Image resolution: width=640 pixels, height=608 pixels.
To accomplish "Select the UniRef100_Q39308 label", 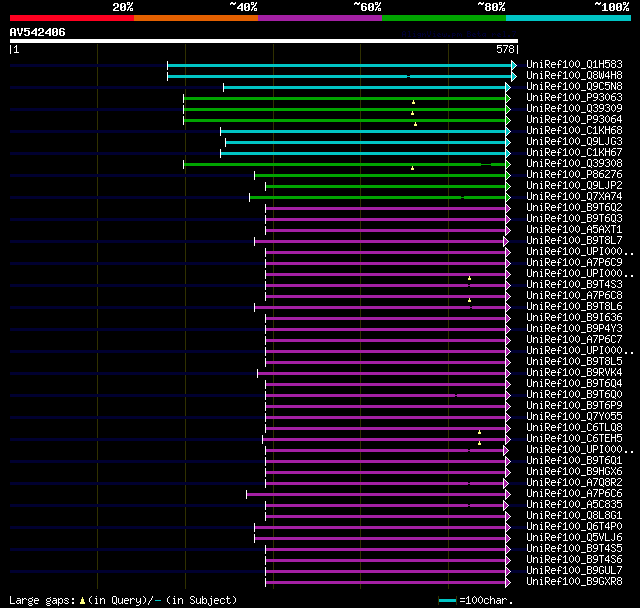I will [x=574, y=164].
